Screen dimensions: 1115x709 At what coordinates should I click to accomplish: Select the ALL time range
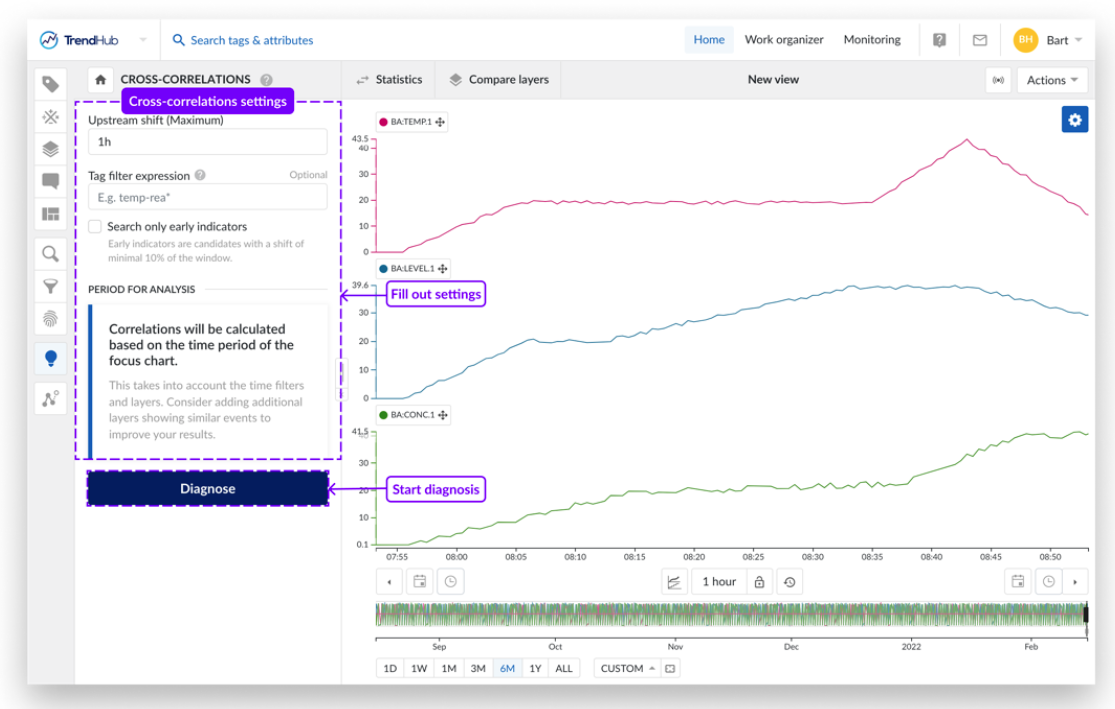pos(564,668)
